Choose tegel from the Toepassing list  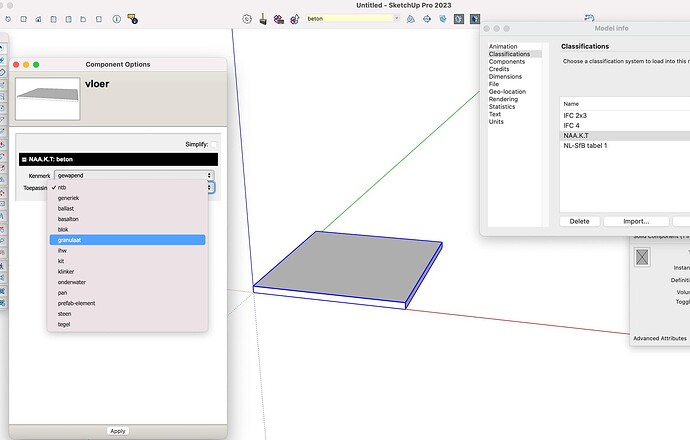pos(127,325)
